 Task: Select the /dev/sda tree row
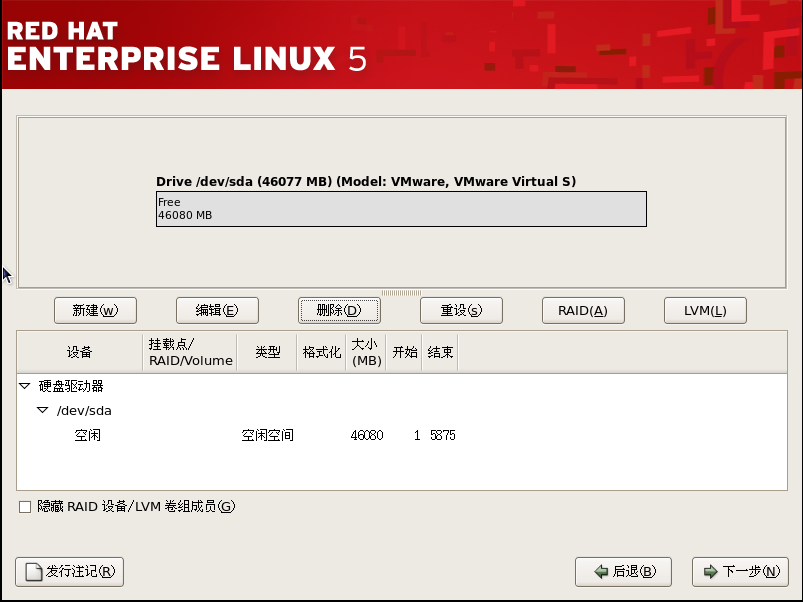pyautogui.click(x=402, y=411)
